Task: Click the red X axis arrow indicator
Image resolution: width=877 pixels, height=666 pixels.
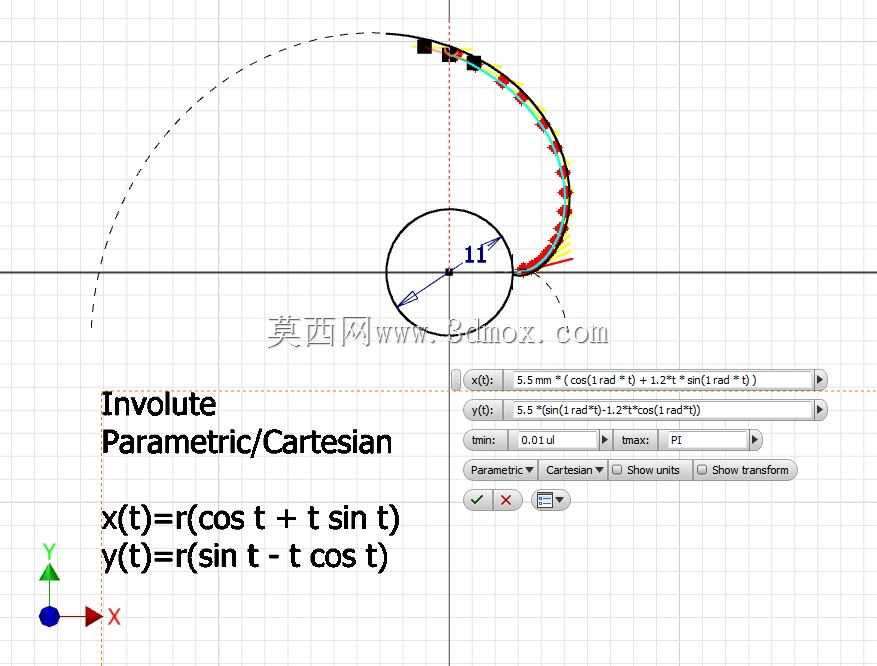Action: tap(94, 617)
